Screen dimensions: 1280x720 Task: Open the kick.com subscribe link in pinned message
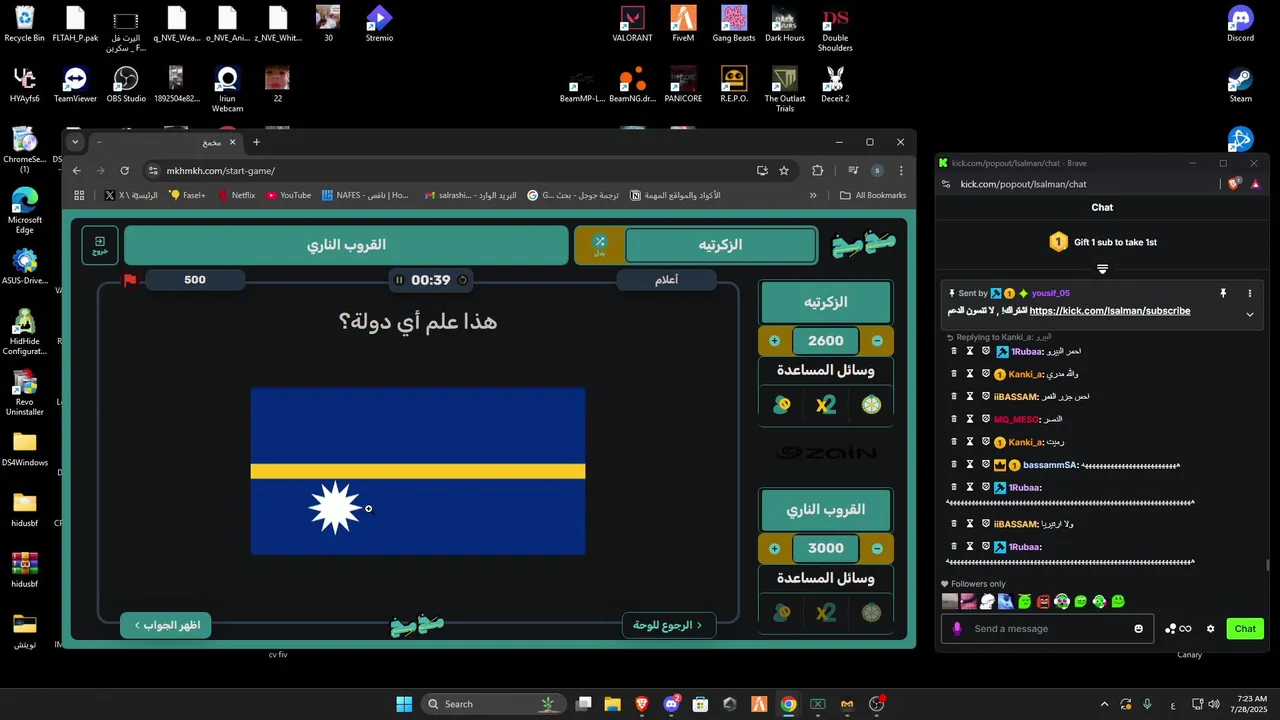[x=1110, y=311]
